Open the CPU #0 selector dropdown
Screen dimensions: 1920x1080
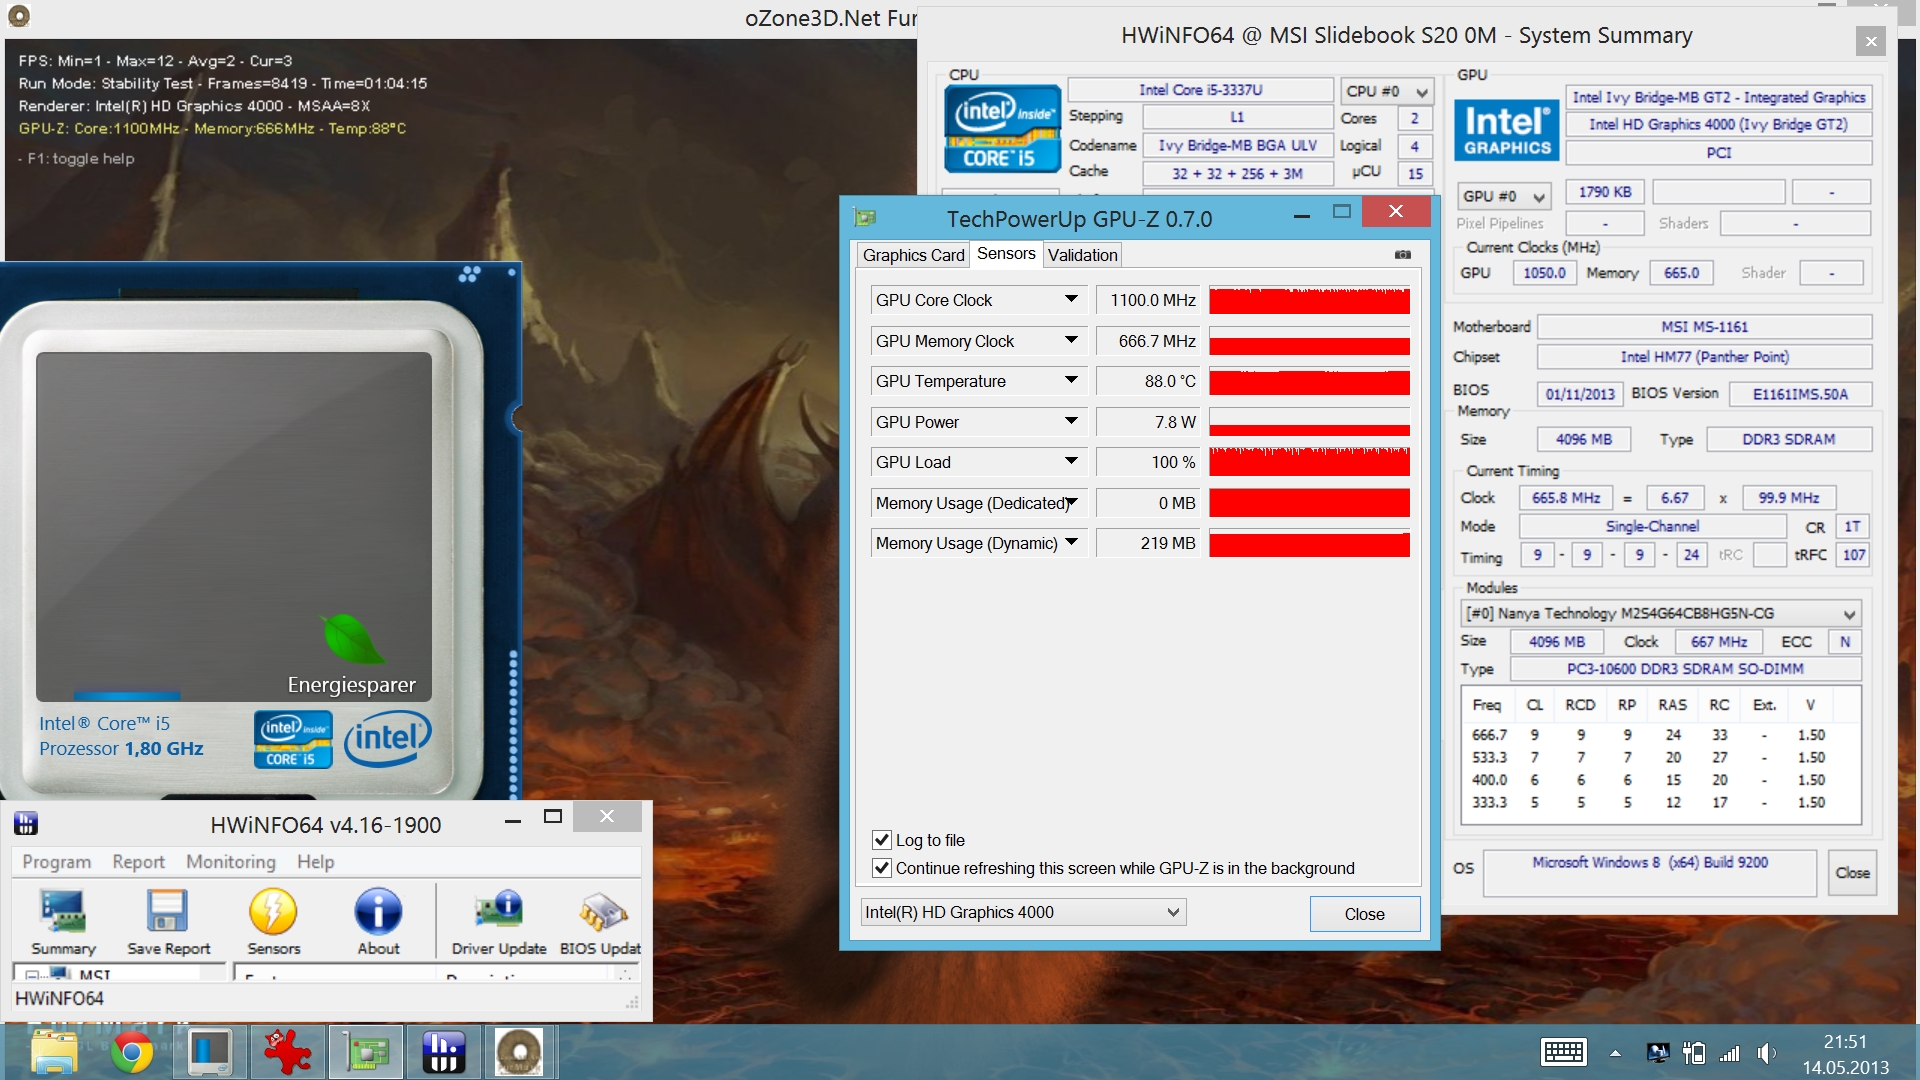coord(1387,91)
